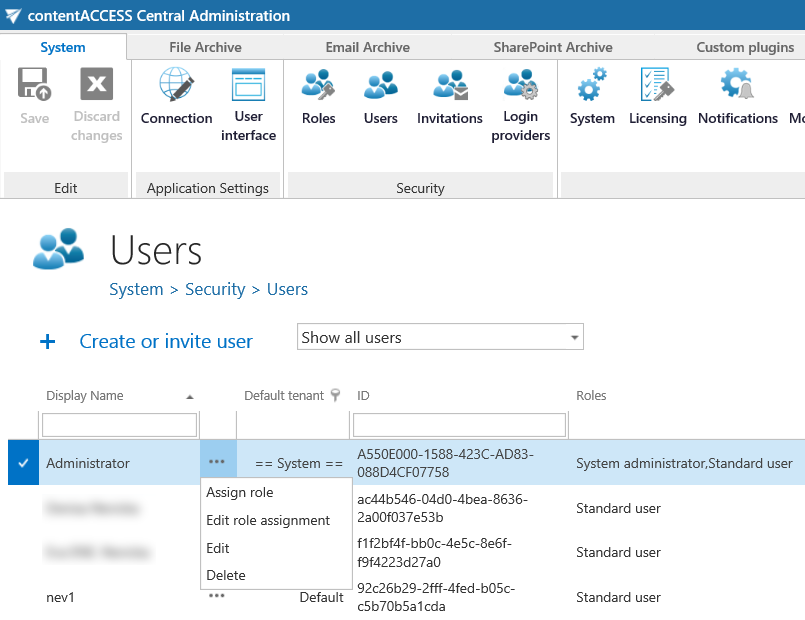The image size is (805, 620).
Task: Click the System gear icon
Action: [592, 98]
